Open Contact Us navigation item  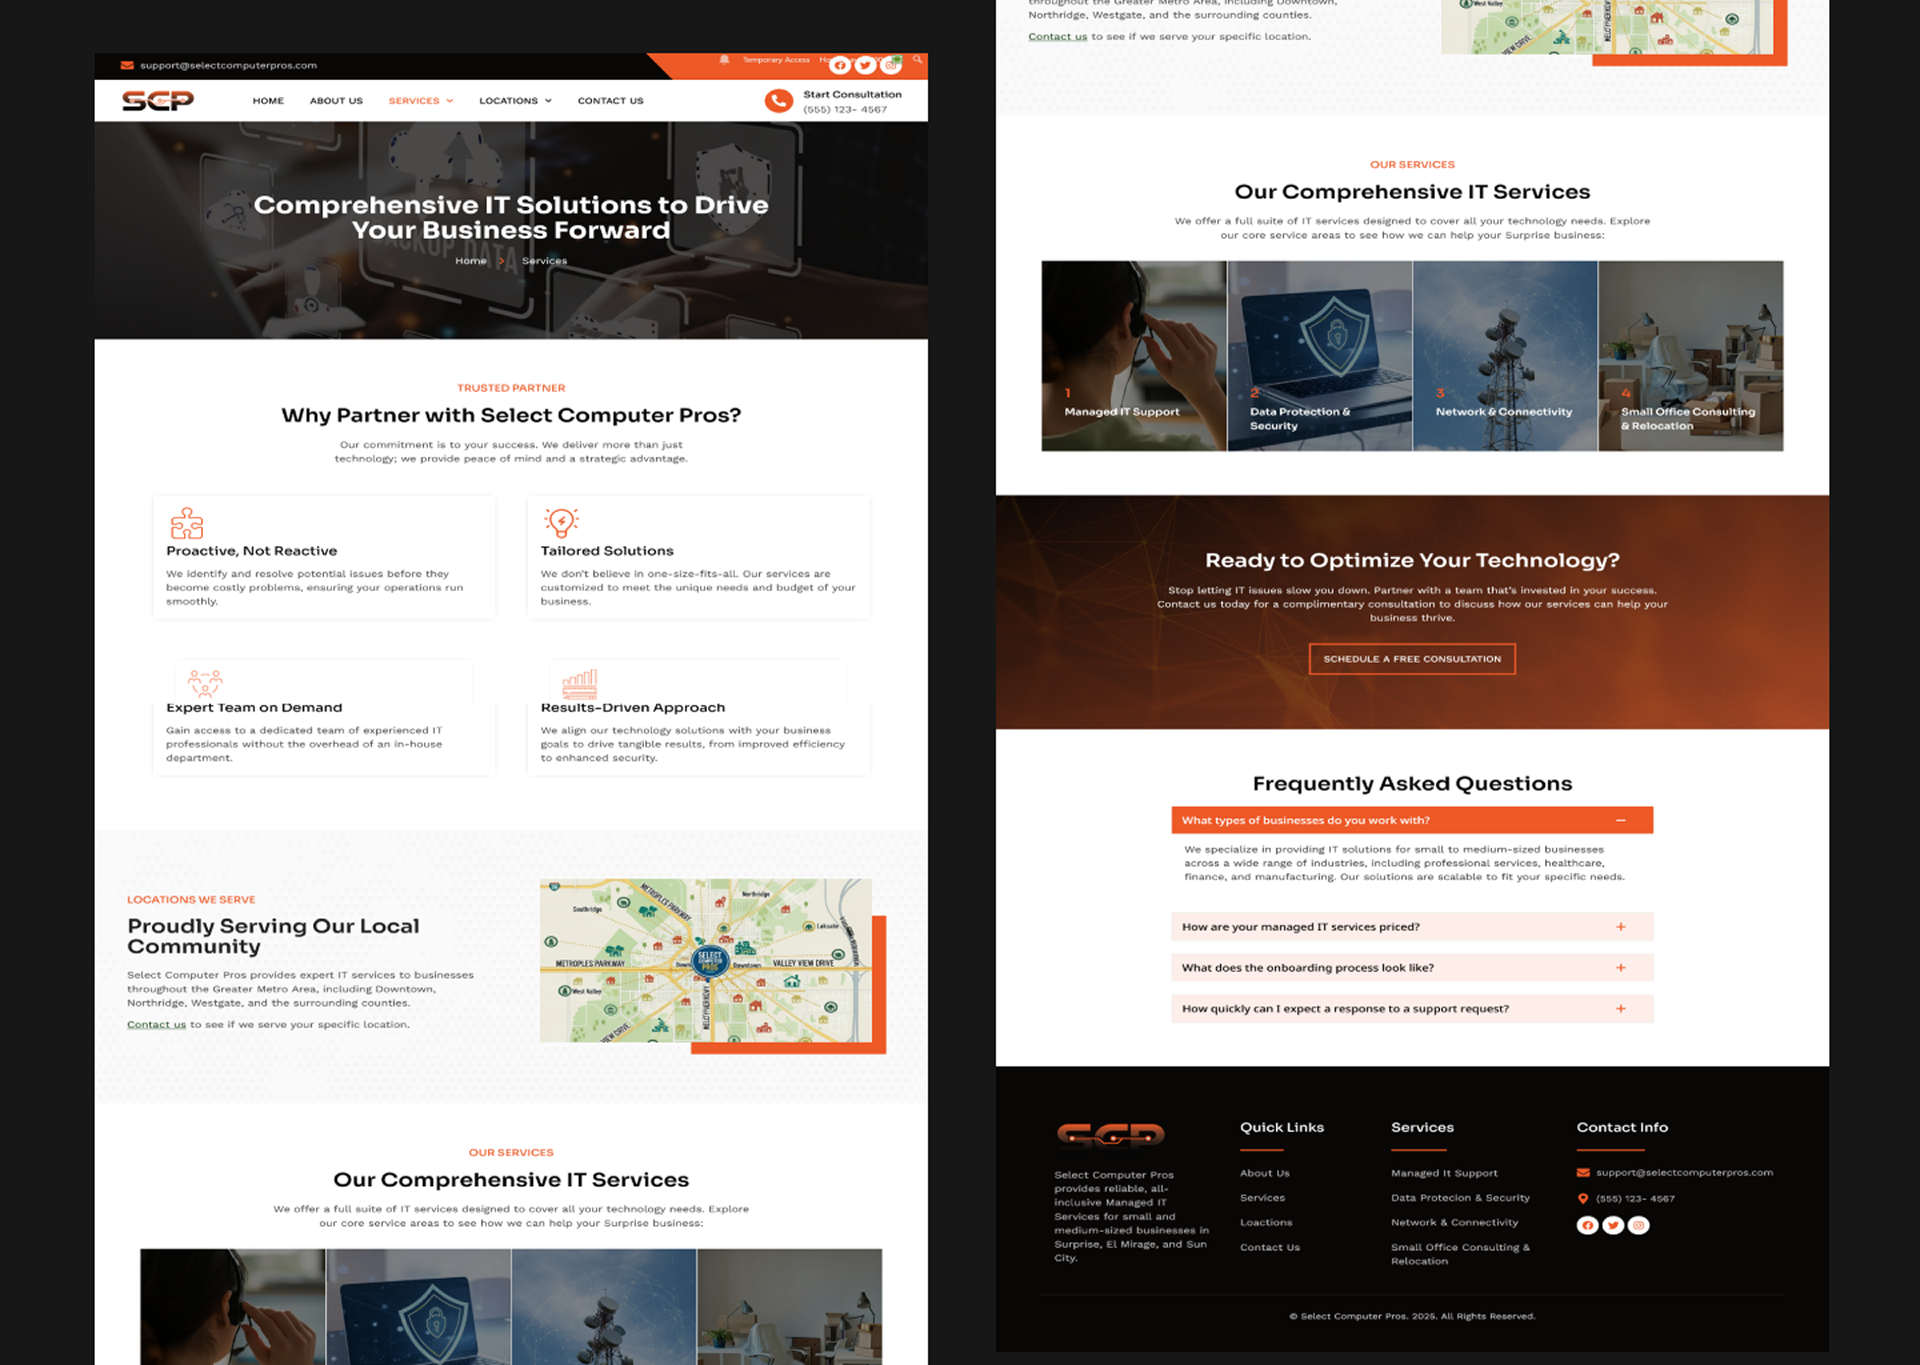[610, 101]
